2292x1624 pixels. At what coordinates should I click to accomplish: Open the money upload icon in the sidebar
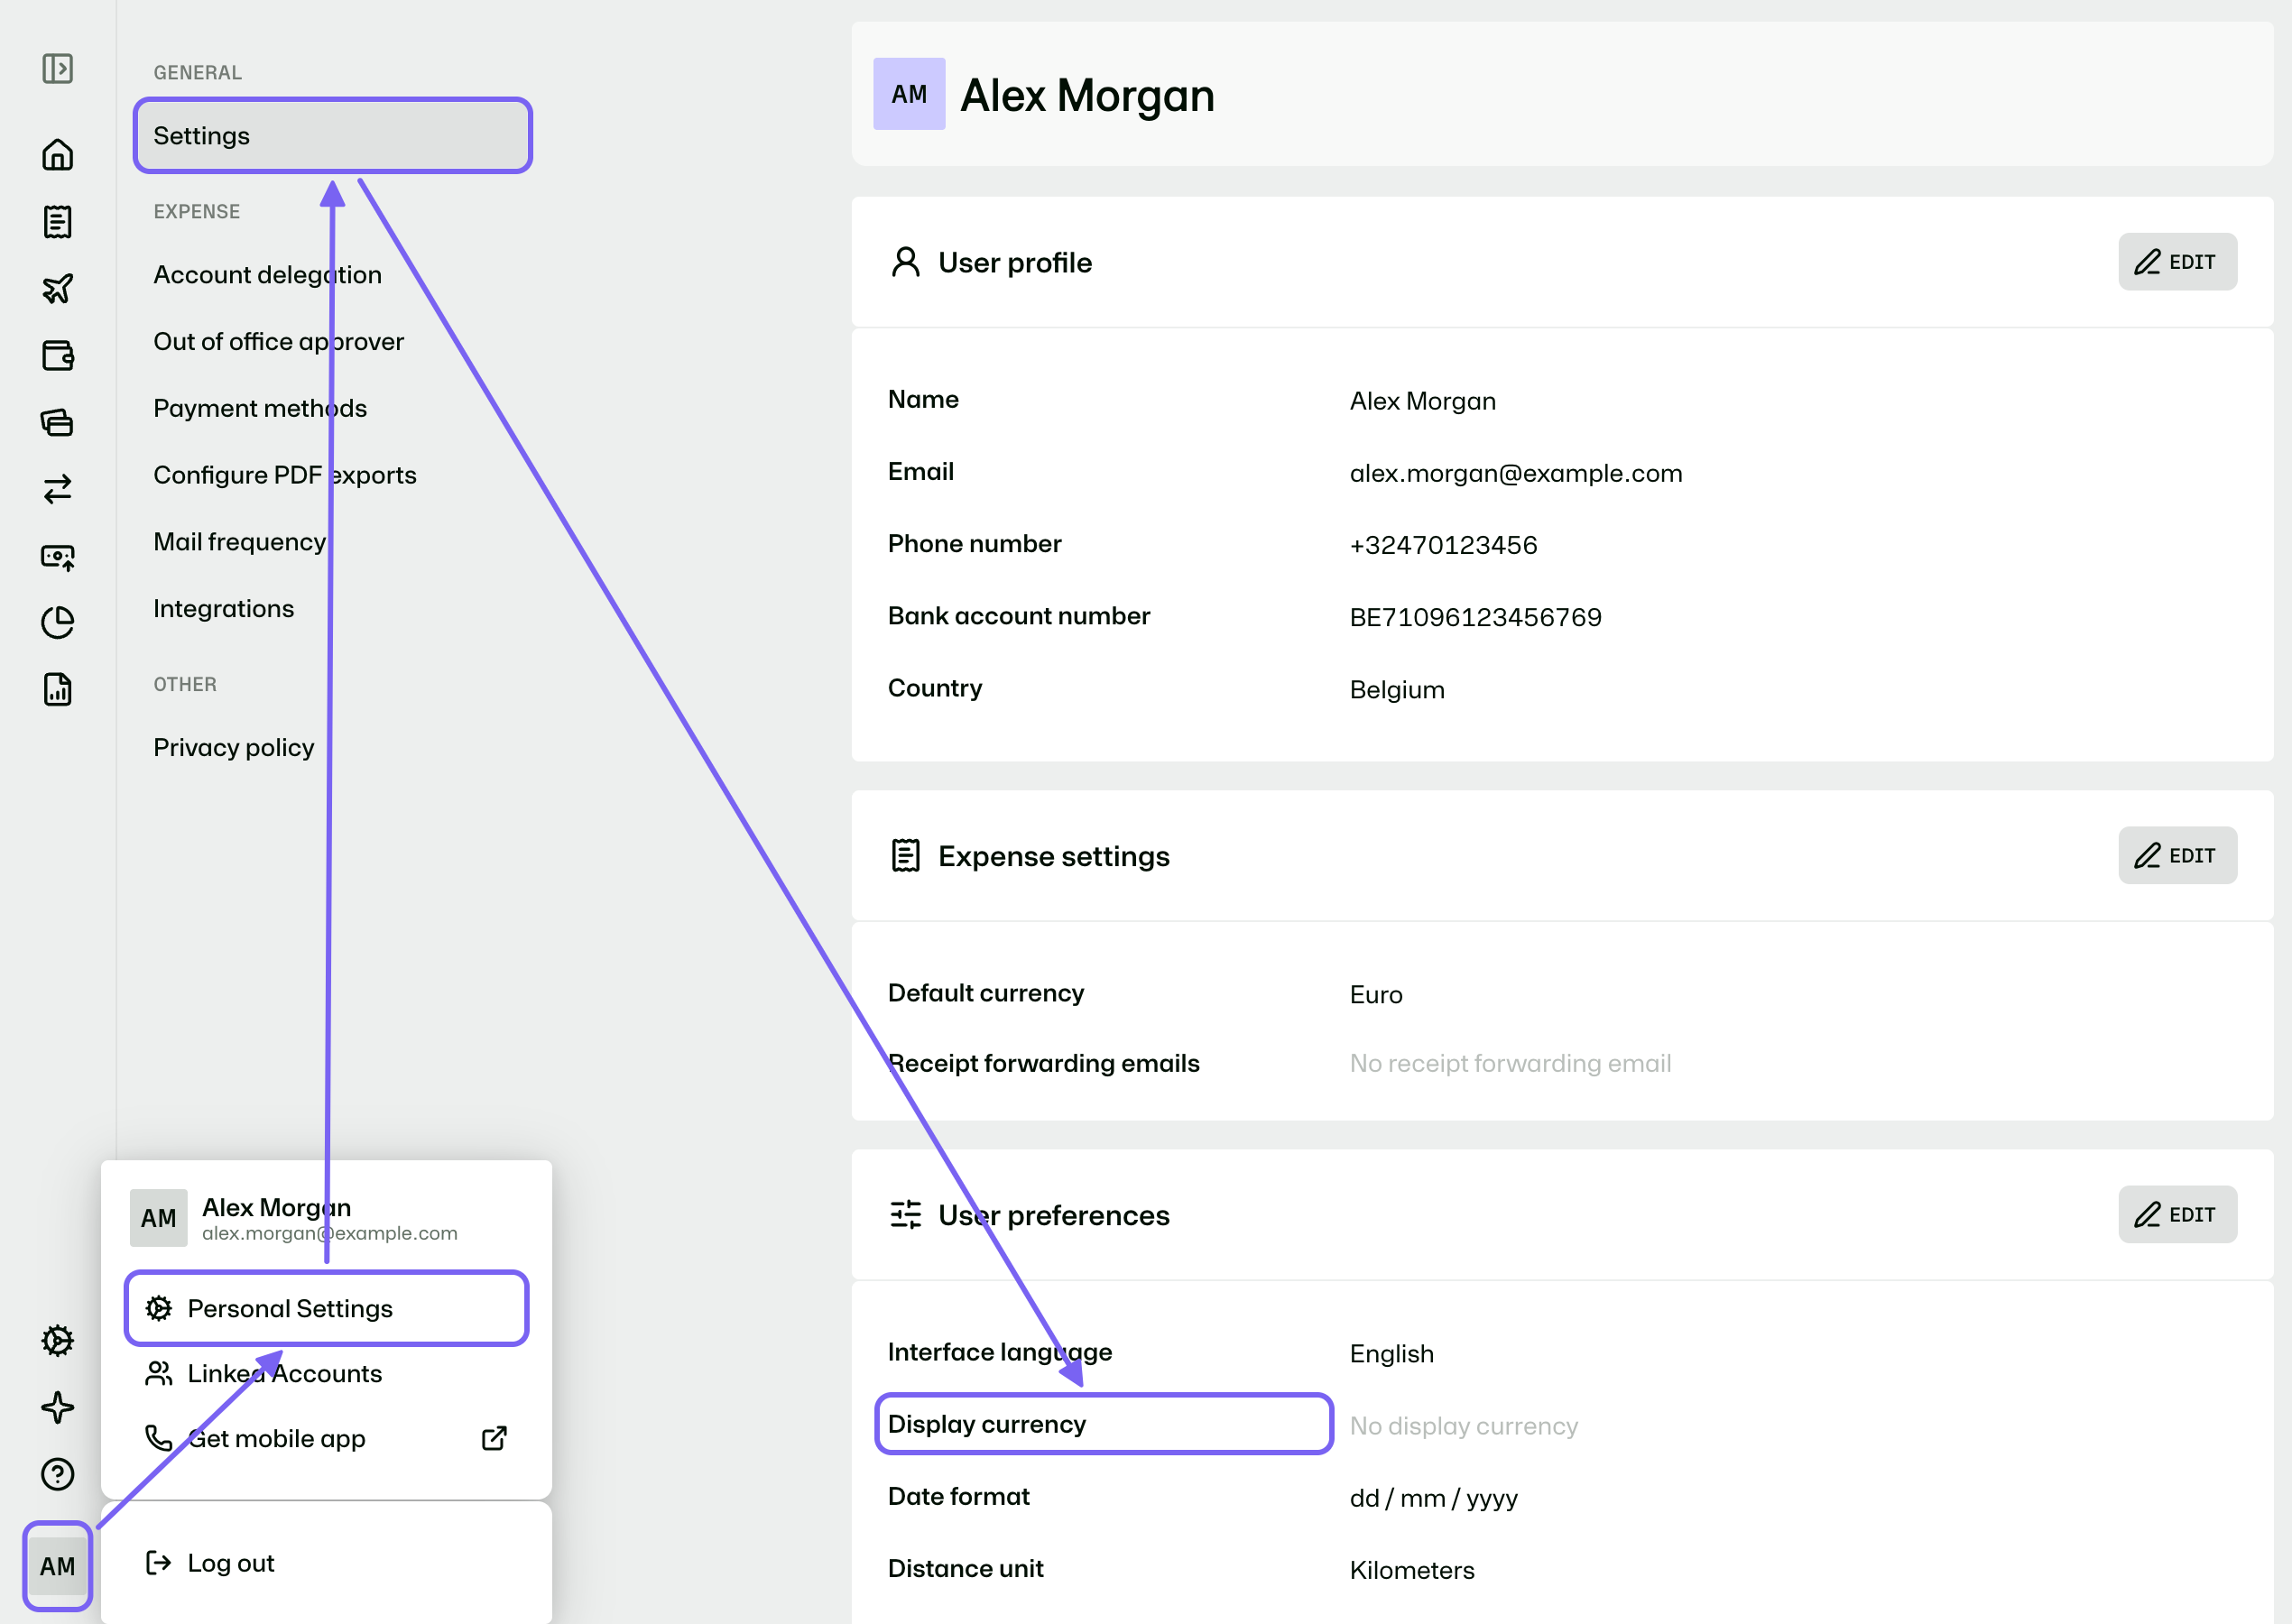click(57, 556)
